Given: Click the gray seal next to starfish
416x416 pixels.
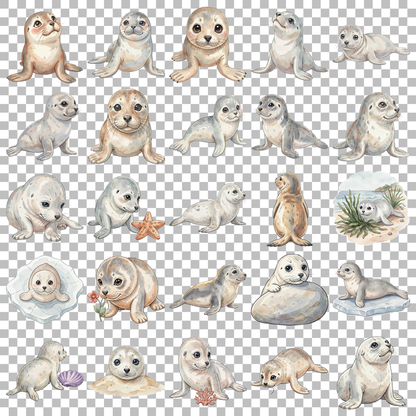Looking at the screenshot, I should pos(115,207).
